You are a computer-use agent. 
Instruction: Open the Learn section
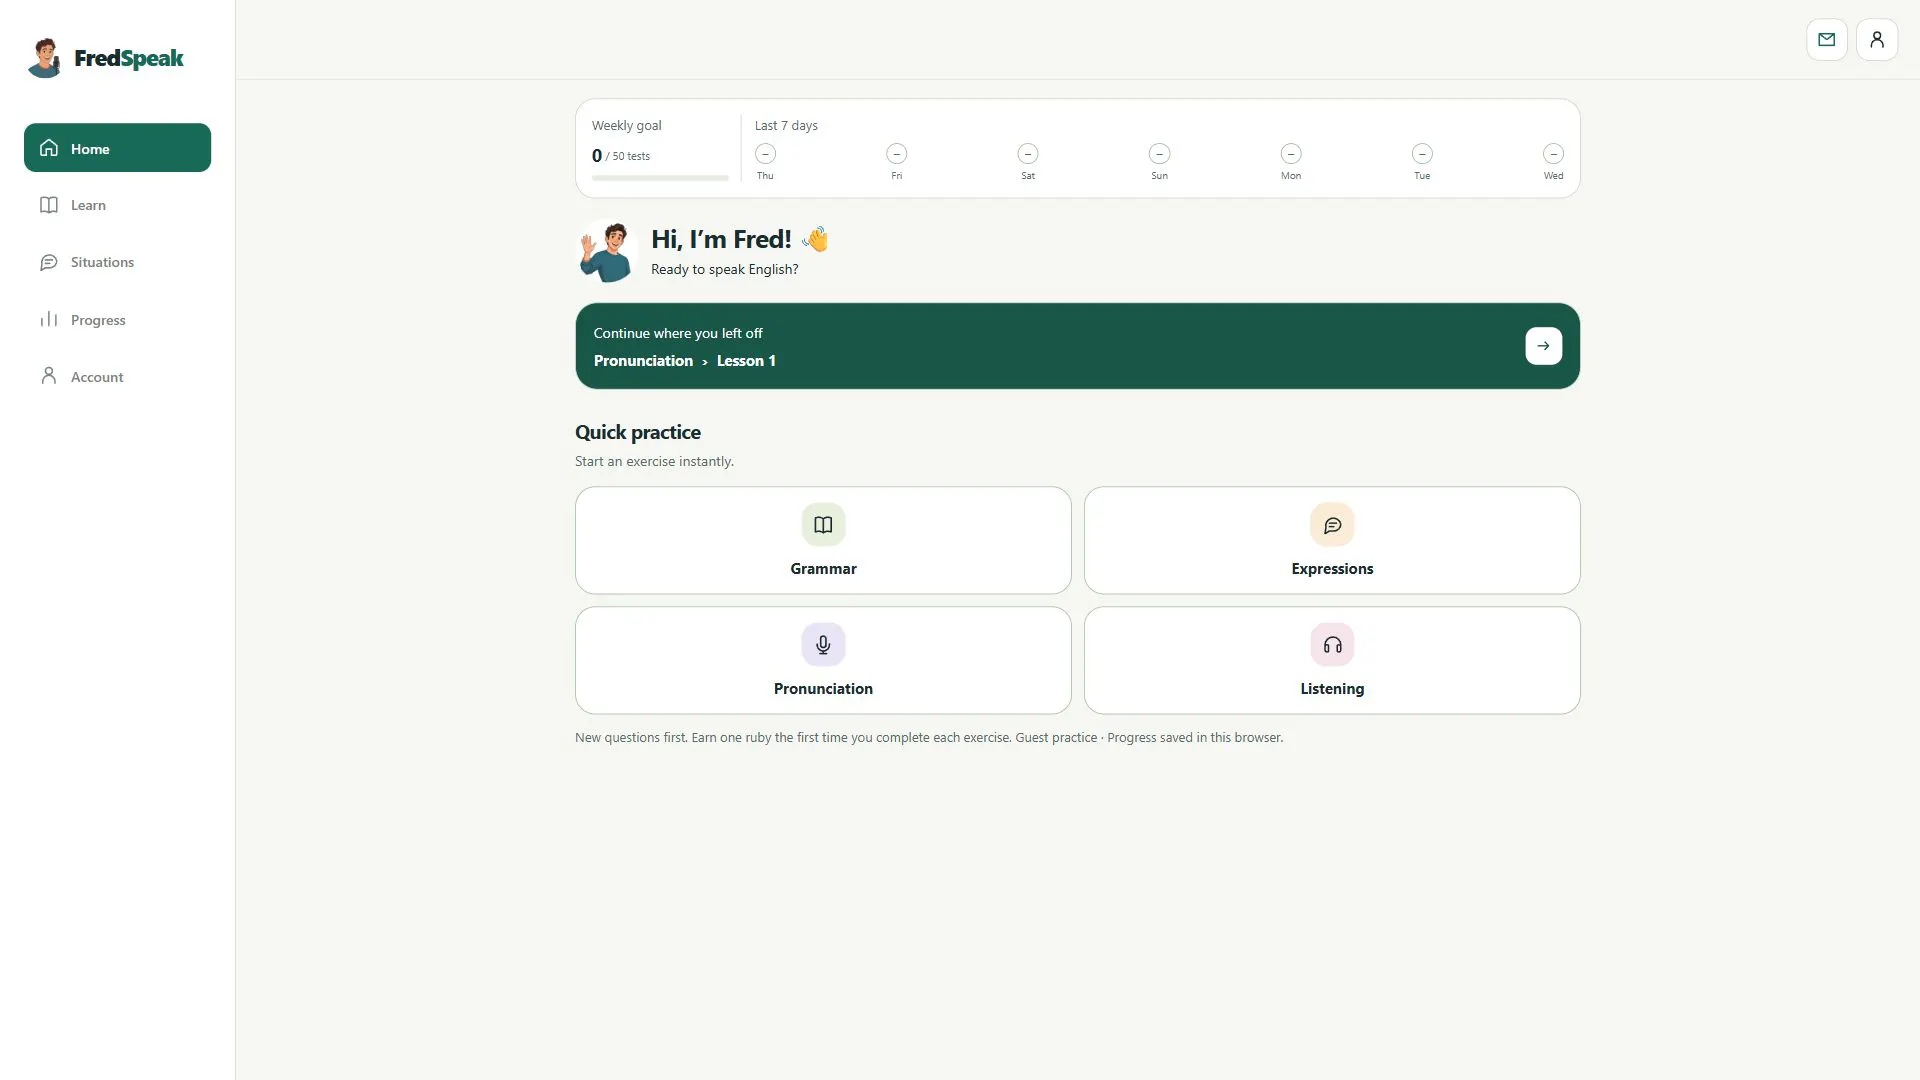click(x=117, y=205)
